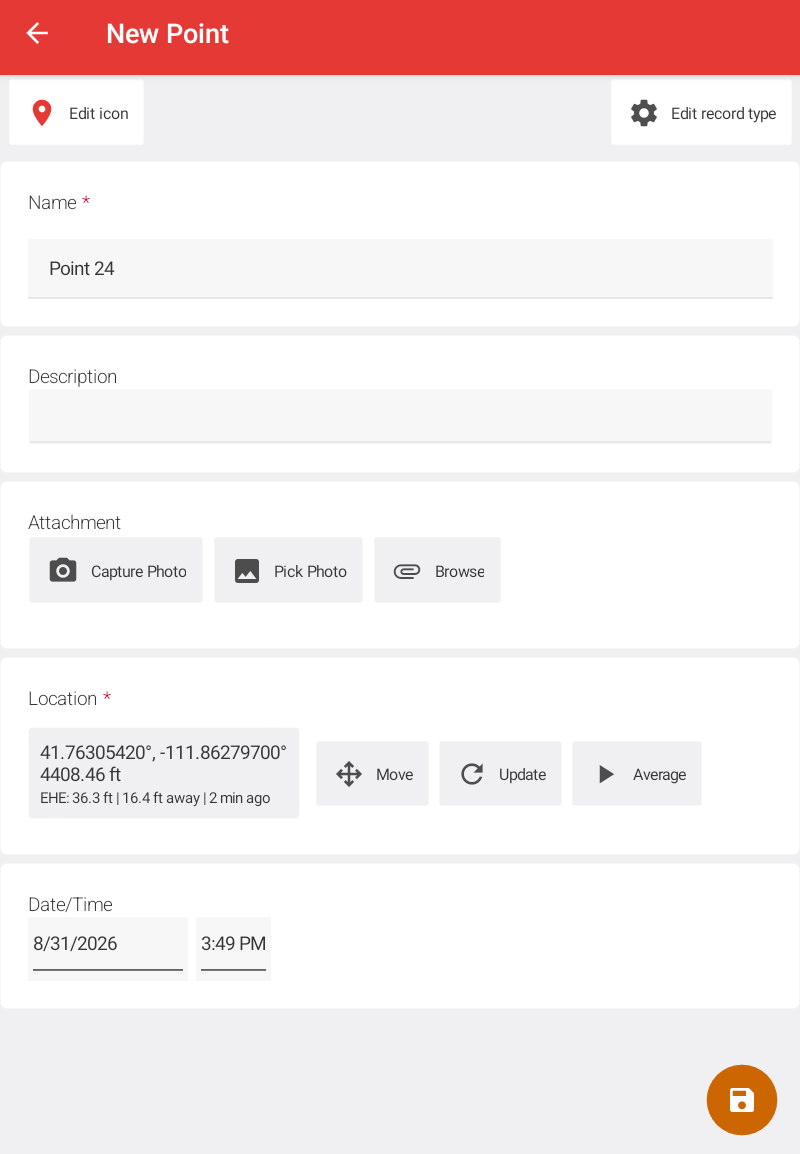Screen dimensions: 800x1154
Task: Click the "Edit record type" label
Action: 723,113
